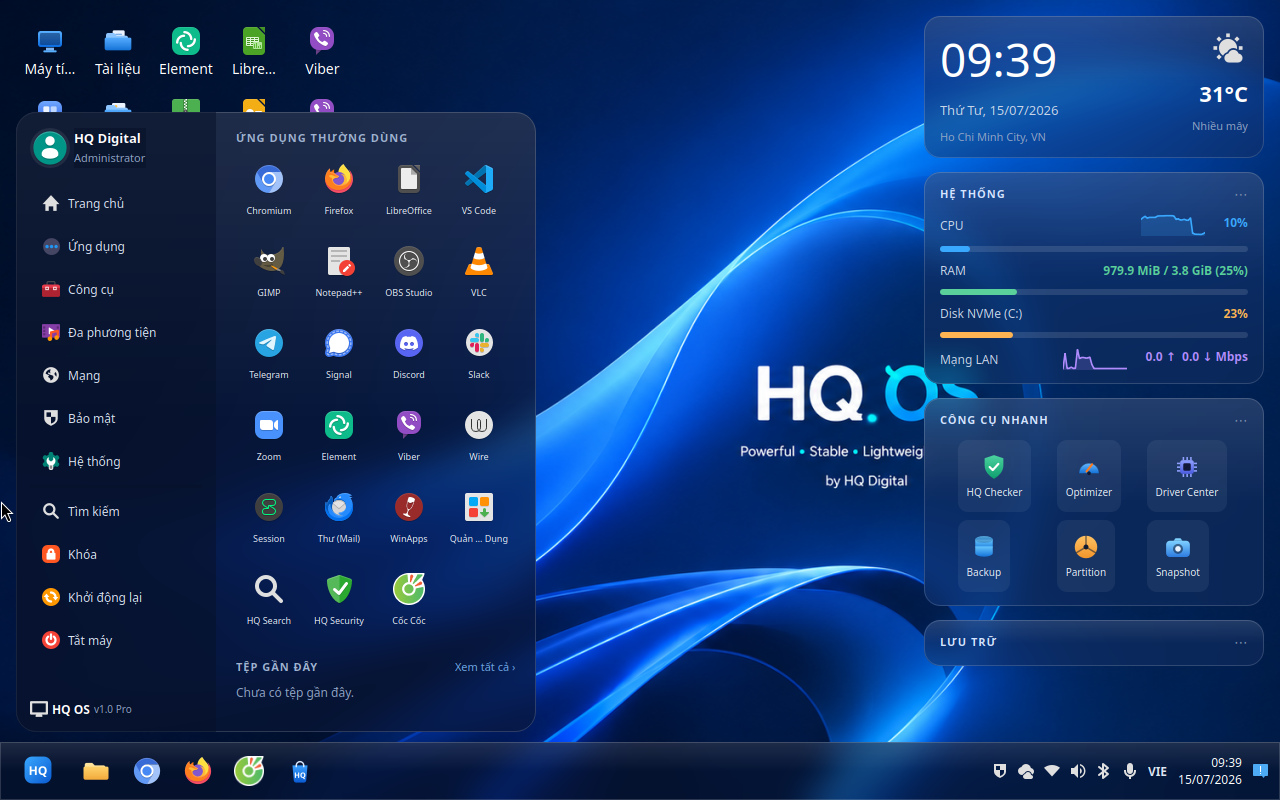Screen dimensions: 1280x800
Task: Open the Máy tí... desktop shortcut
Action: [x=50, y=53]
